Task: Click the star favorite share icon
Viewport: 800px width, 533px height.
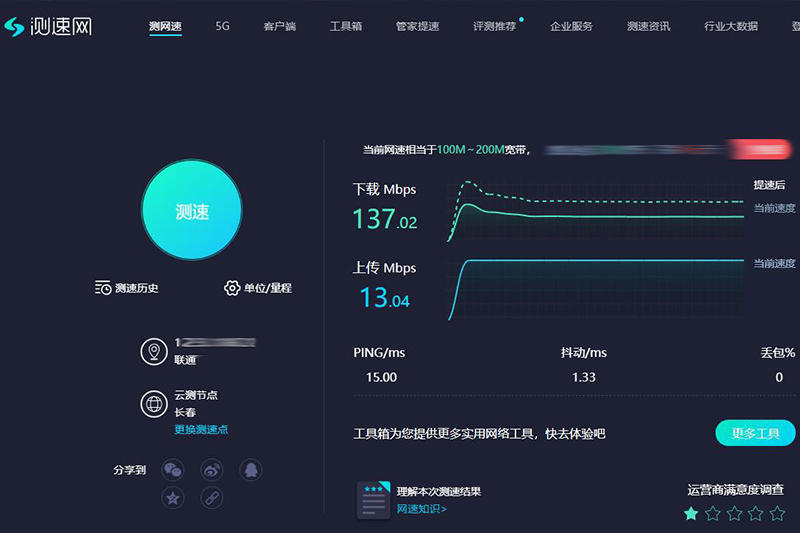Action: [173, 497]
